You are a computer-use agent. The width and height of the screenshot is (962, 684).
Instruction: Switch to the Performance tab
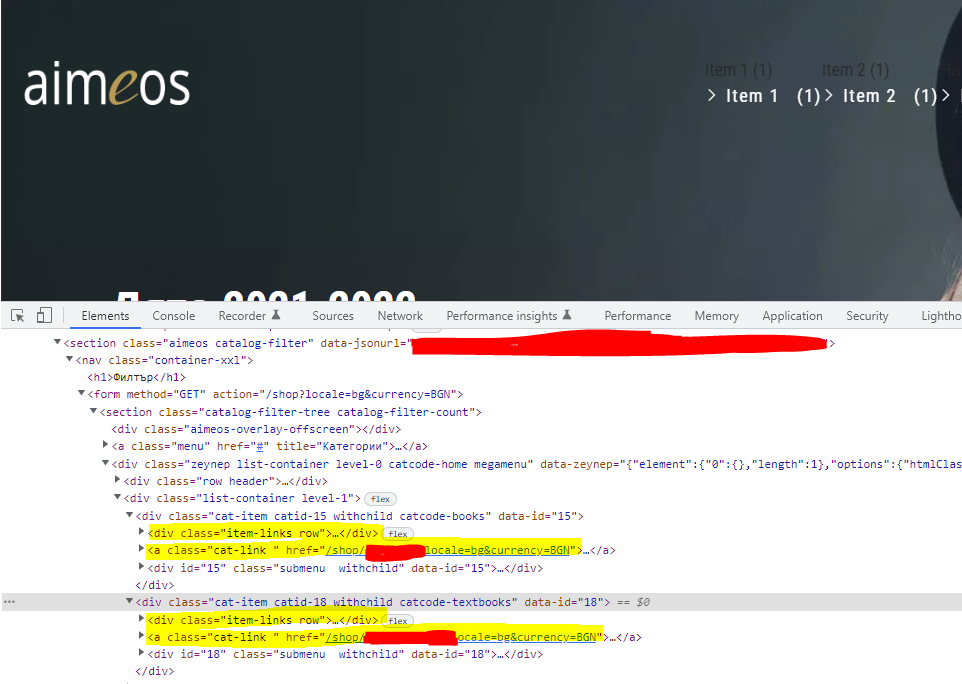(x=637, y=316)
